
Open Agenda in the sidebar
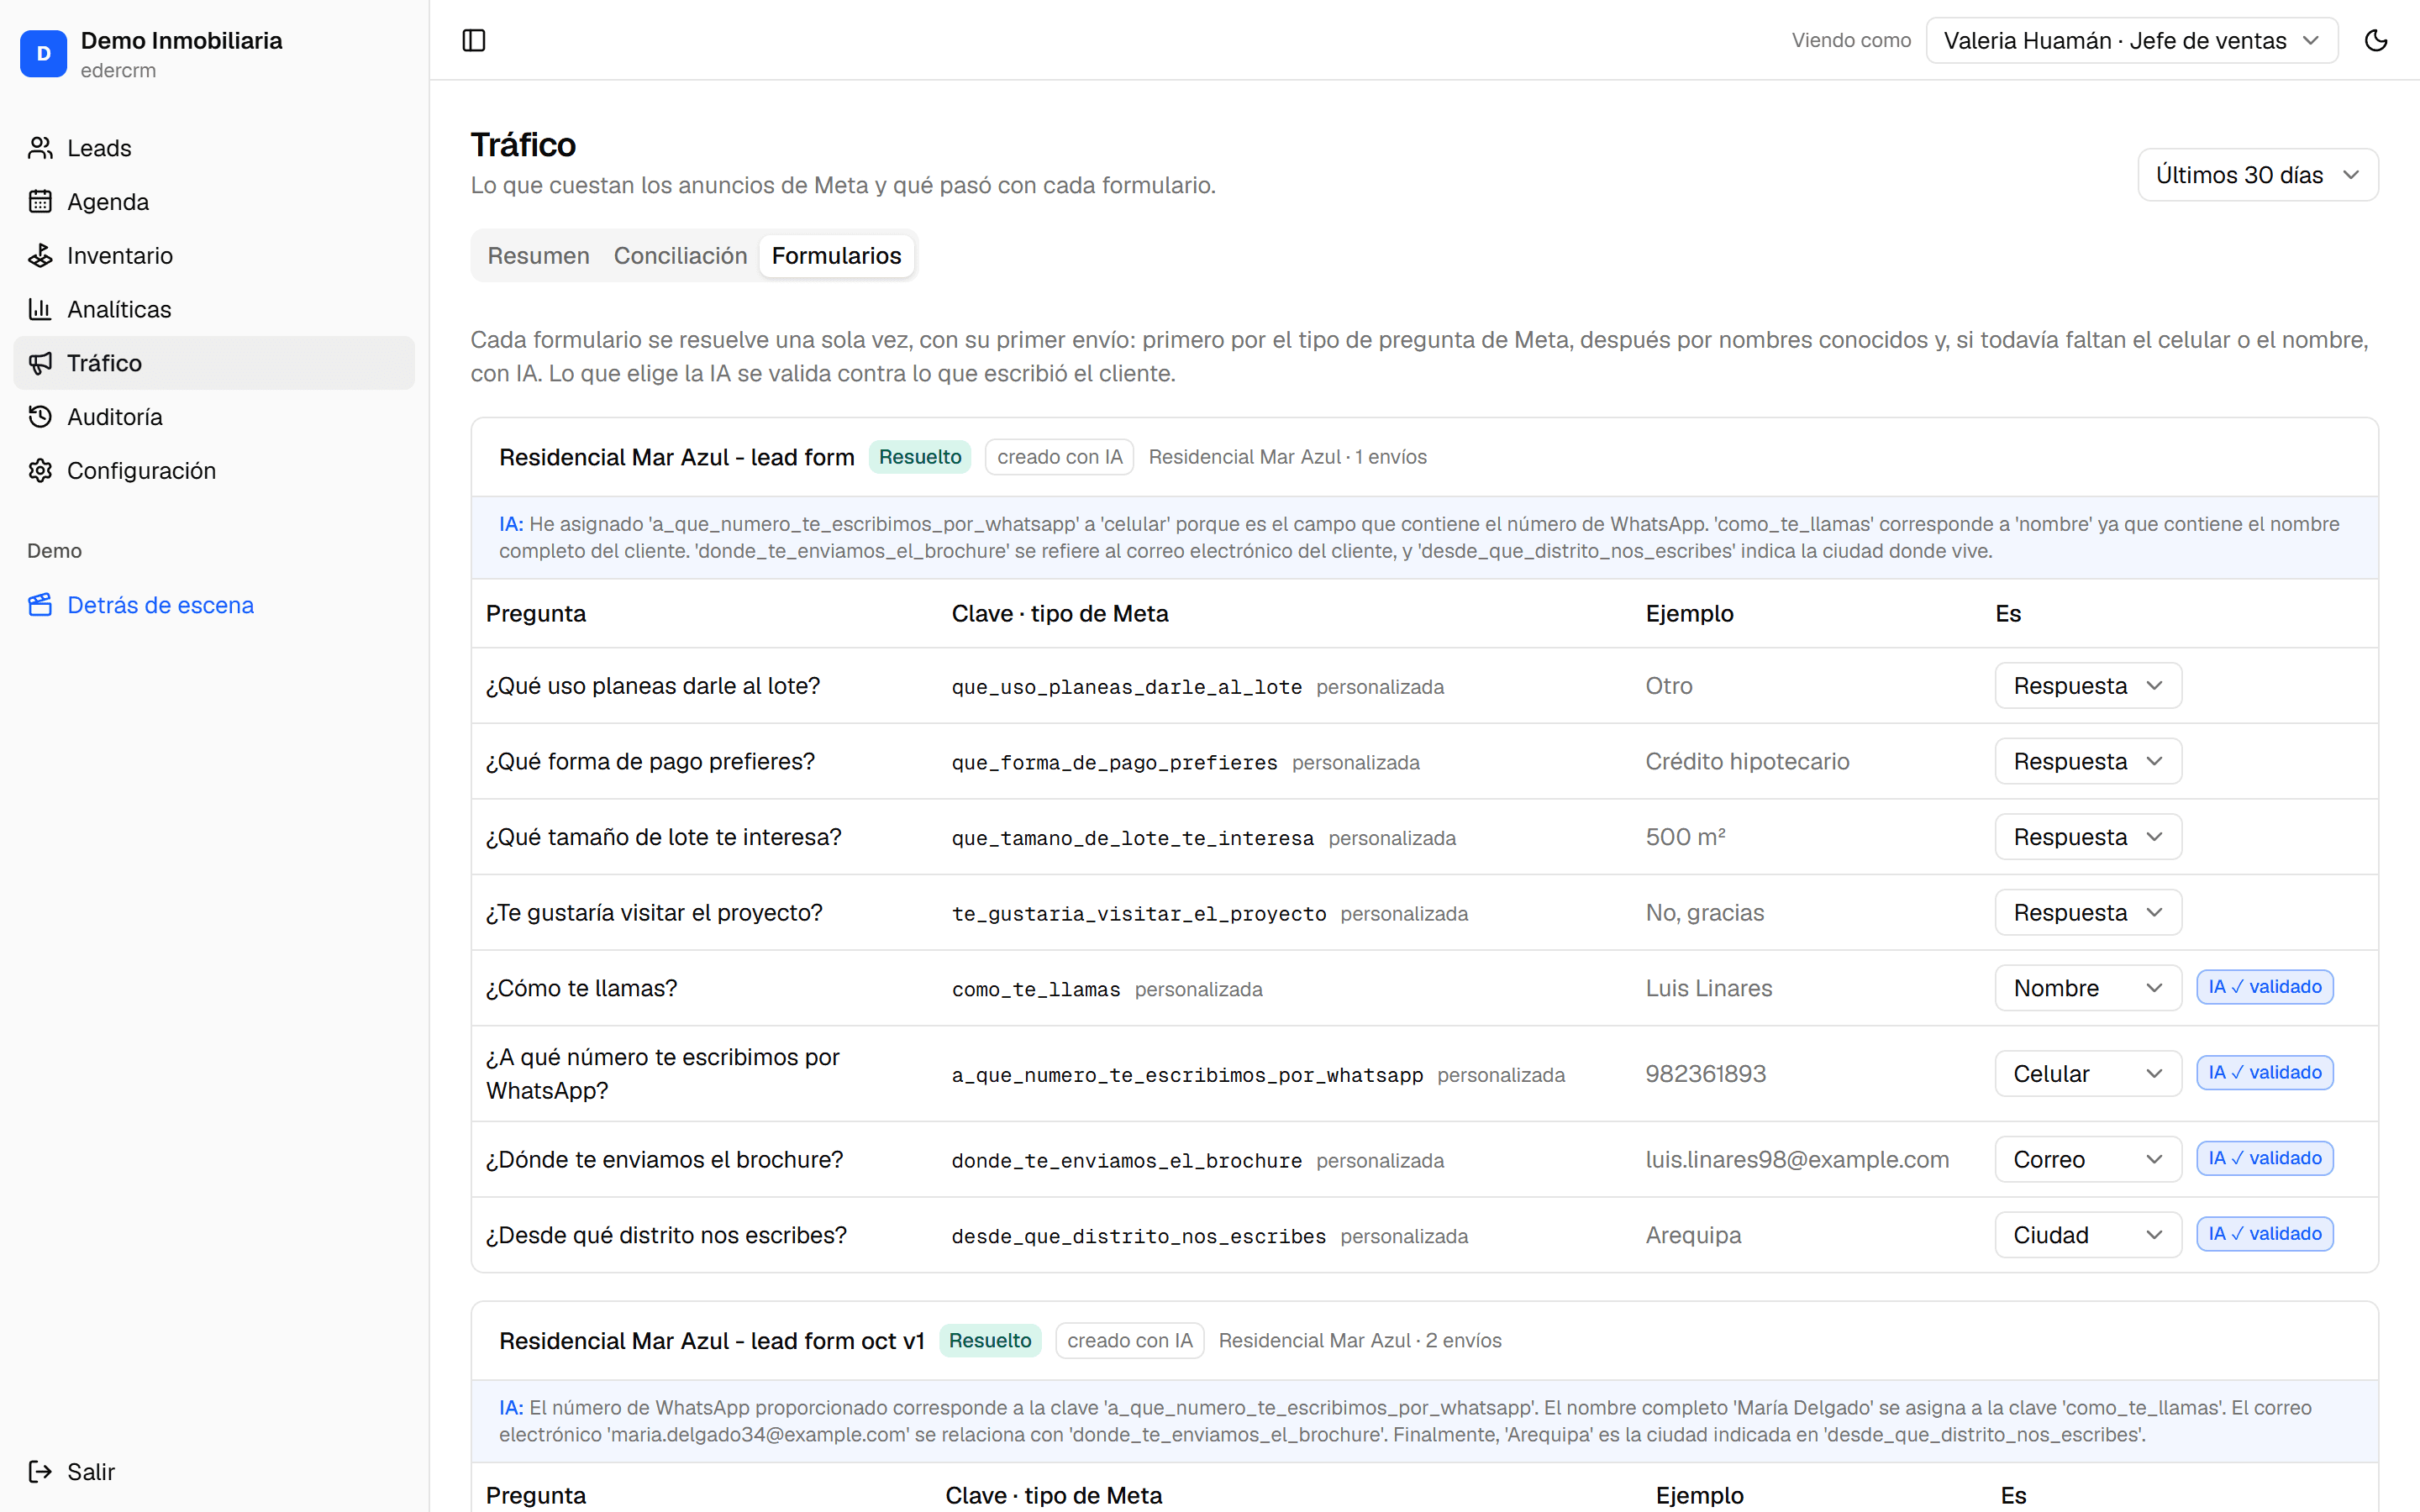[214, 202]
